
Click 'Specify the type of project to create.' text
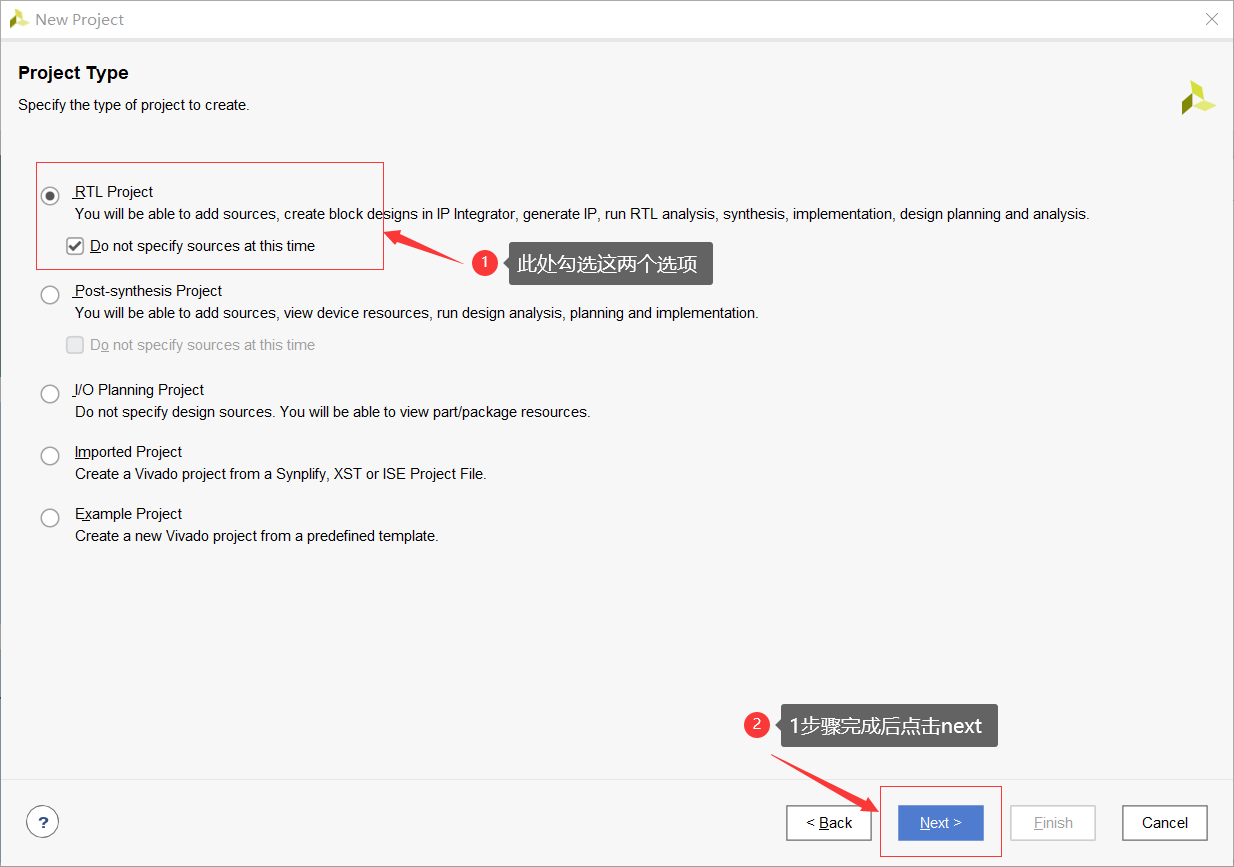point(133,105)
